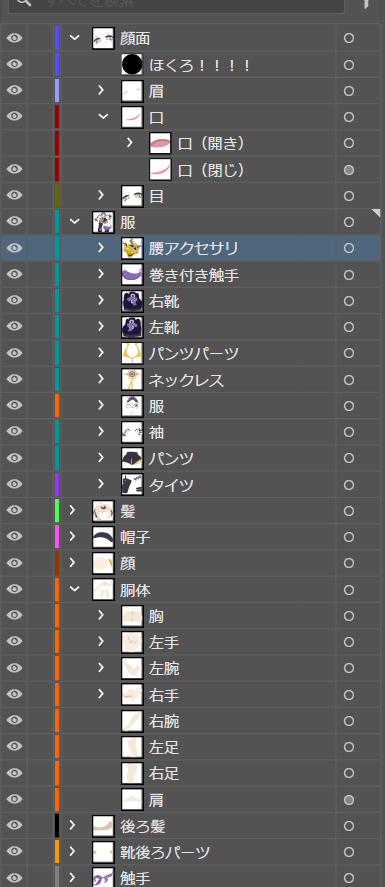Image resolution: width=385 pixels, height=887 pixels.
Task: Click the 左靴 layer thumbnail
Action: (x=132, y=327)
